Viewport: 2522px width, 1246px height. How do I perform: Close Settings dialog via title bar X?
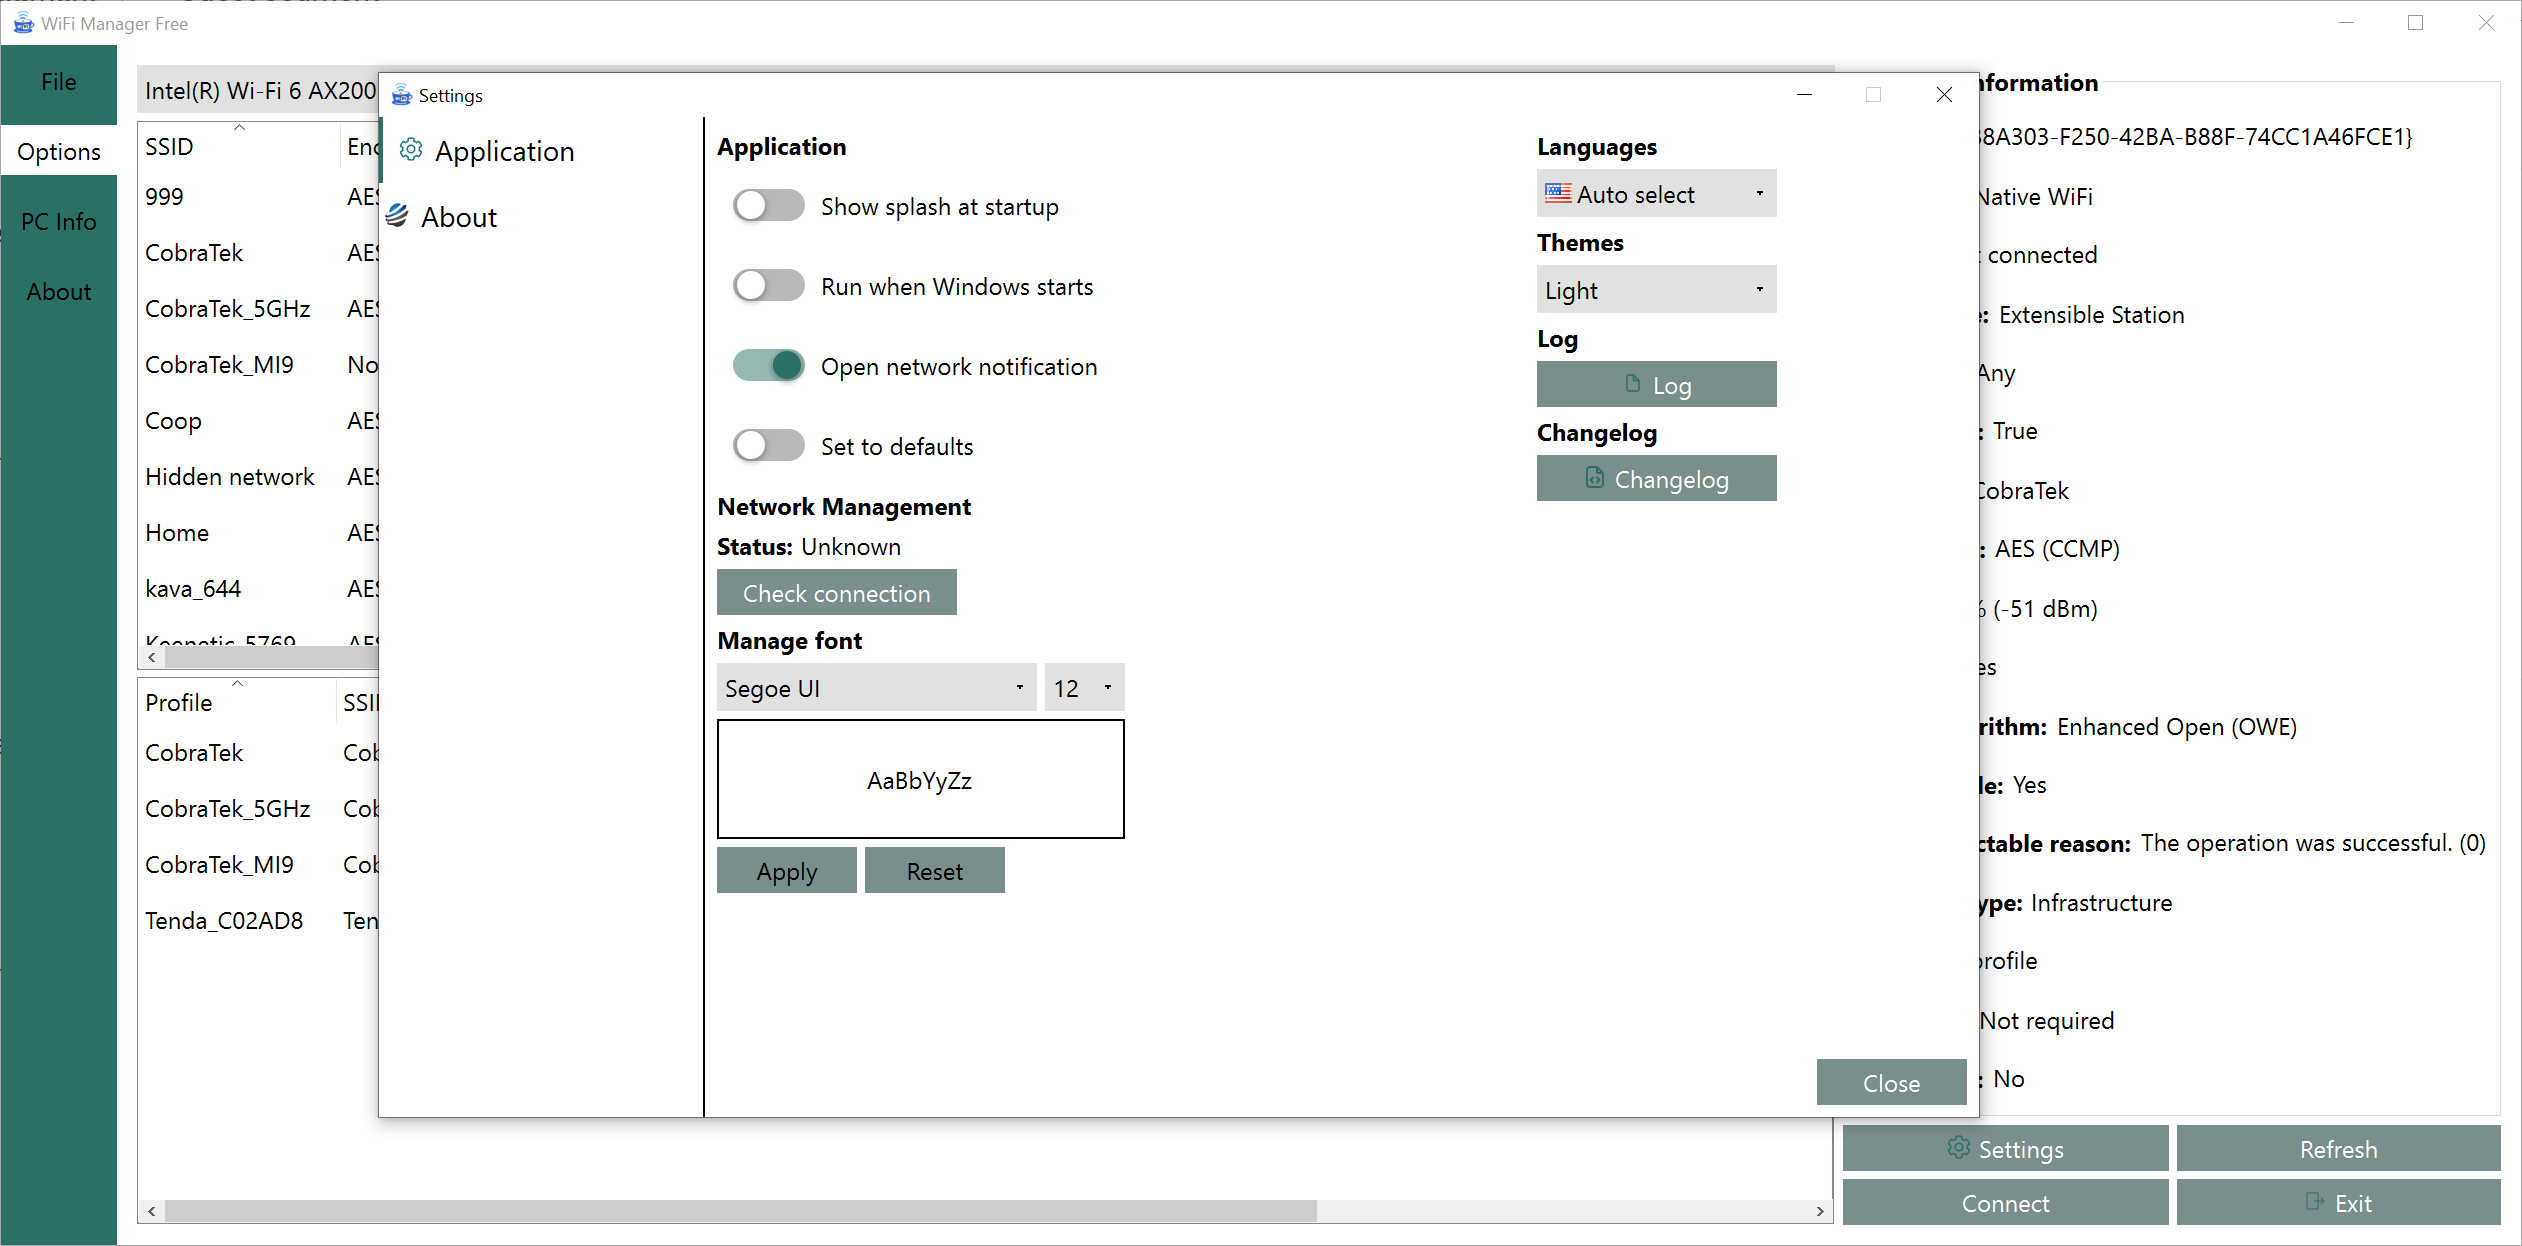click(x=1944, y=95)
